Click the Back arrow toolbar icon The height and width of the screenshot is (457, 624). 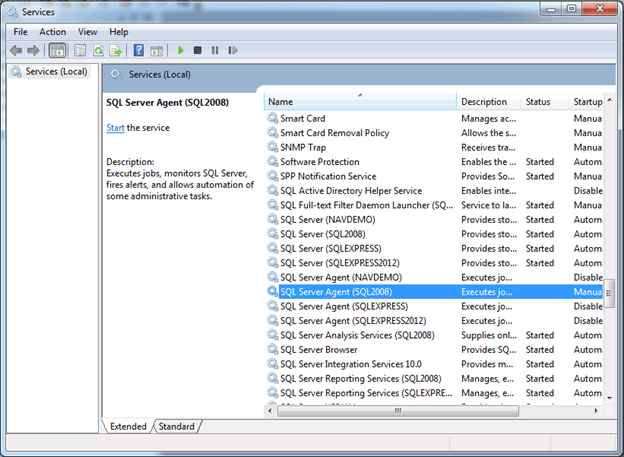[x=16, y=51]
